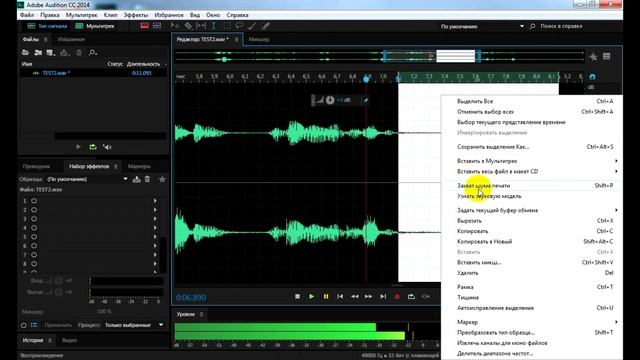Click the Fast Forward button
Screen dimensions: 640x360
pos(369,297)
